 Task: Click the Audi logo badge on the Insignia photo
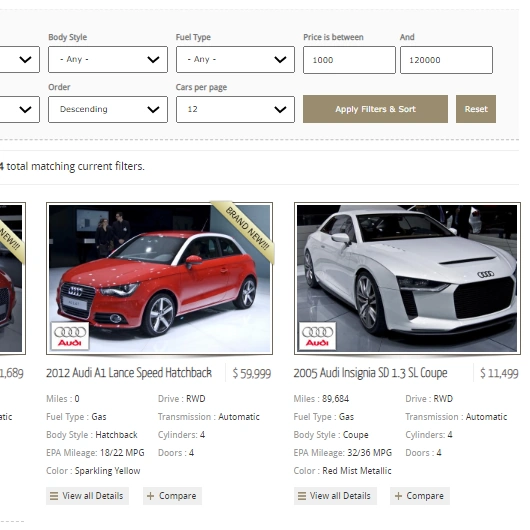click(x=317, y=336)
